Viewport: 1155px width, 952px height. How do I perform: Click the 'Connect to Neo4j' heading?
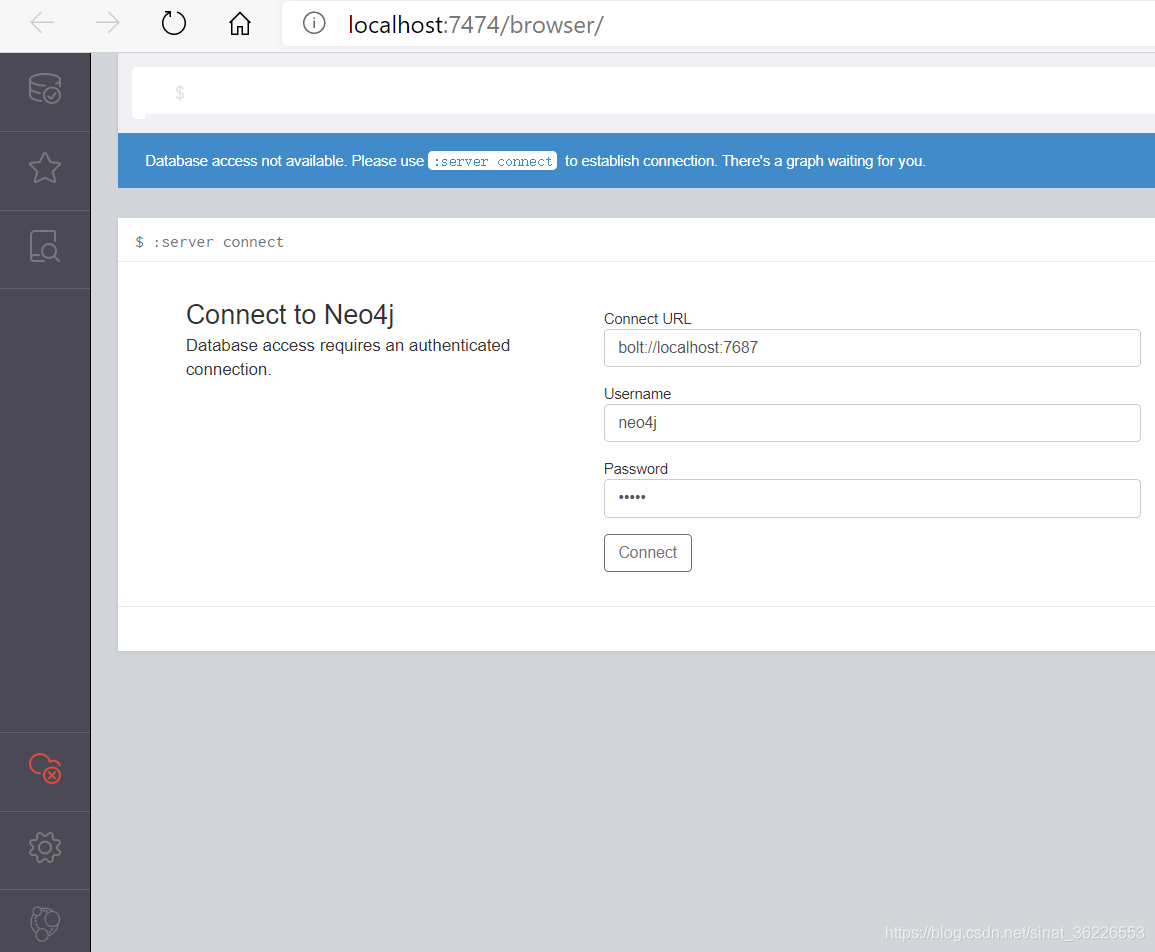[x=290, y=314]
